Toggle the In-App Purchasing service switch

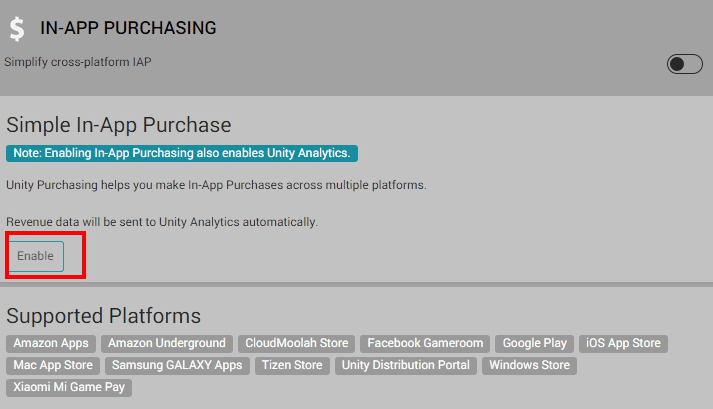[685, 64]
